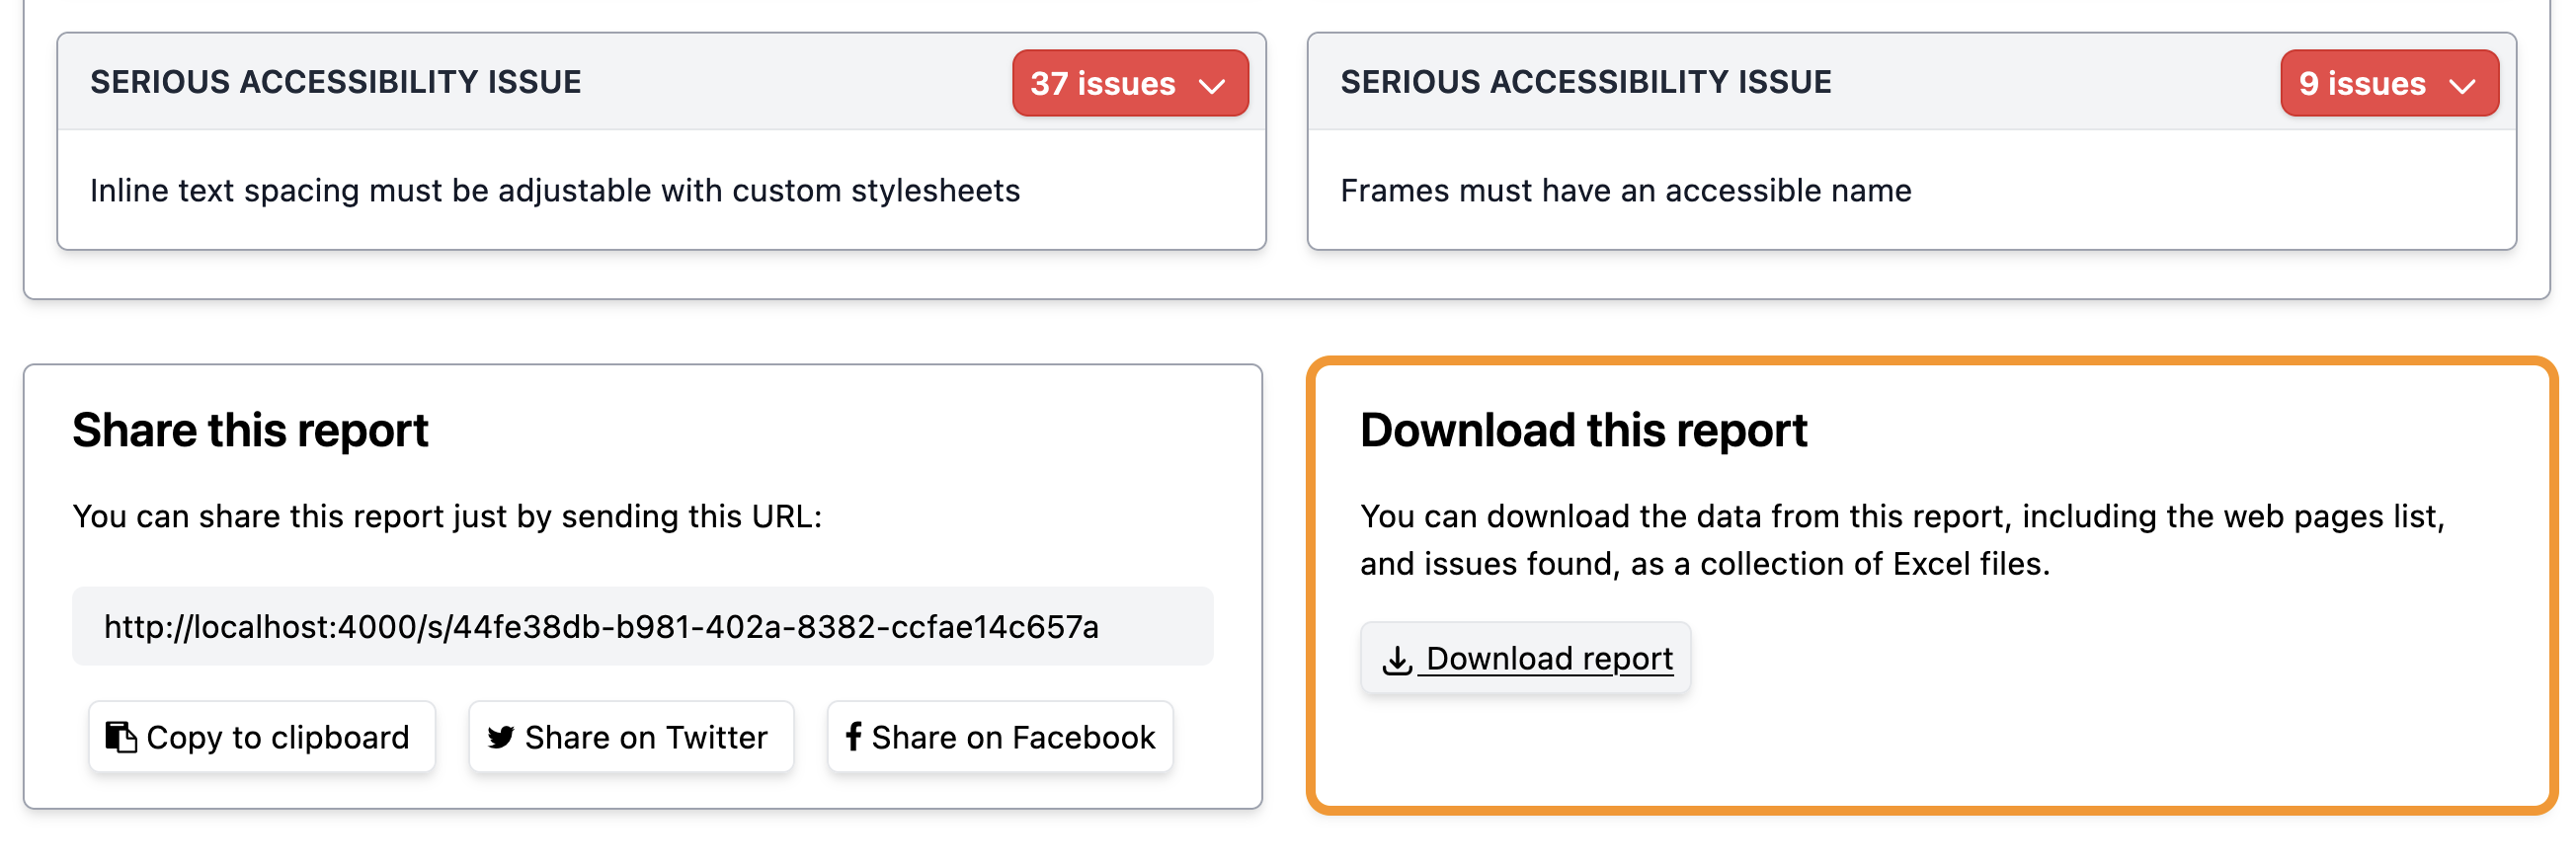Click chevron on 37 issues badge
This screenshot has height=867, width=2576.
click(x=1212, y=86)
